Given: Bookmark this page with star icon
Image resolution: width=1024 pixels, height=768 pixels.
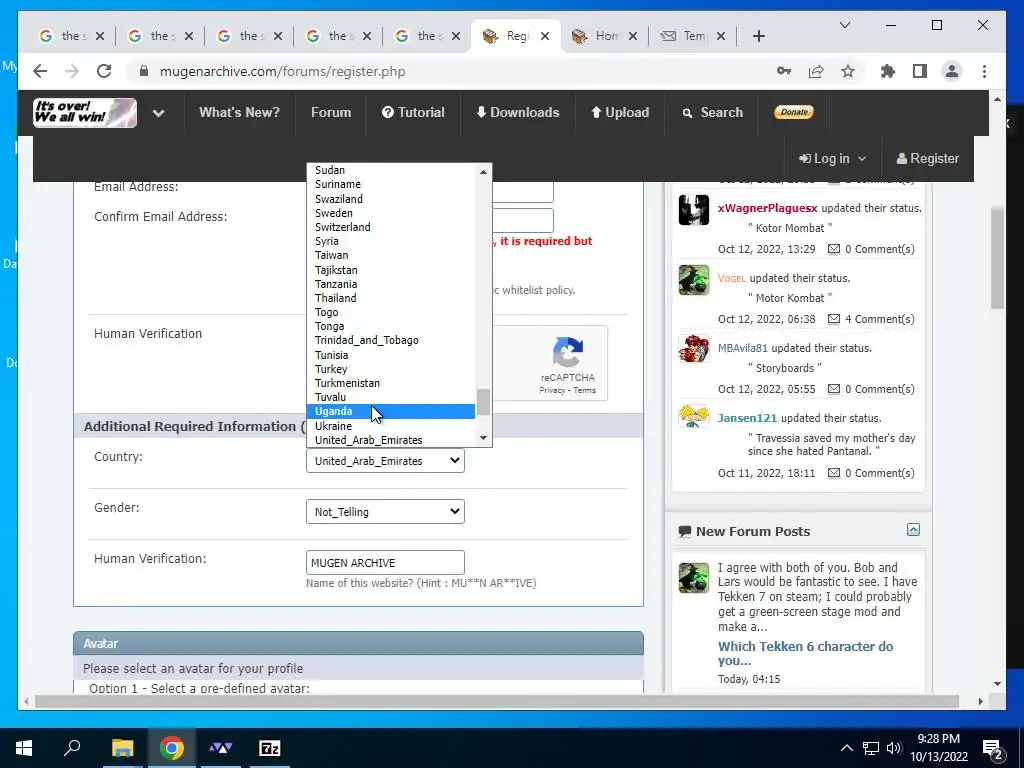Looking at the screenshot, I should [x=848, y=71].
